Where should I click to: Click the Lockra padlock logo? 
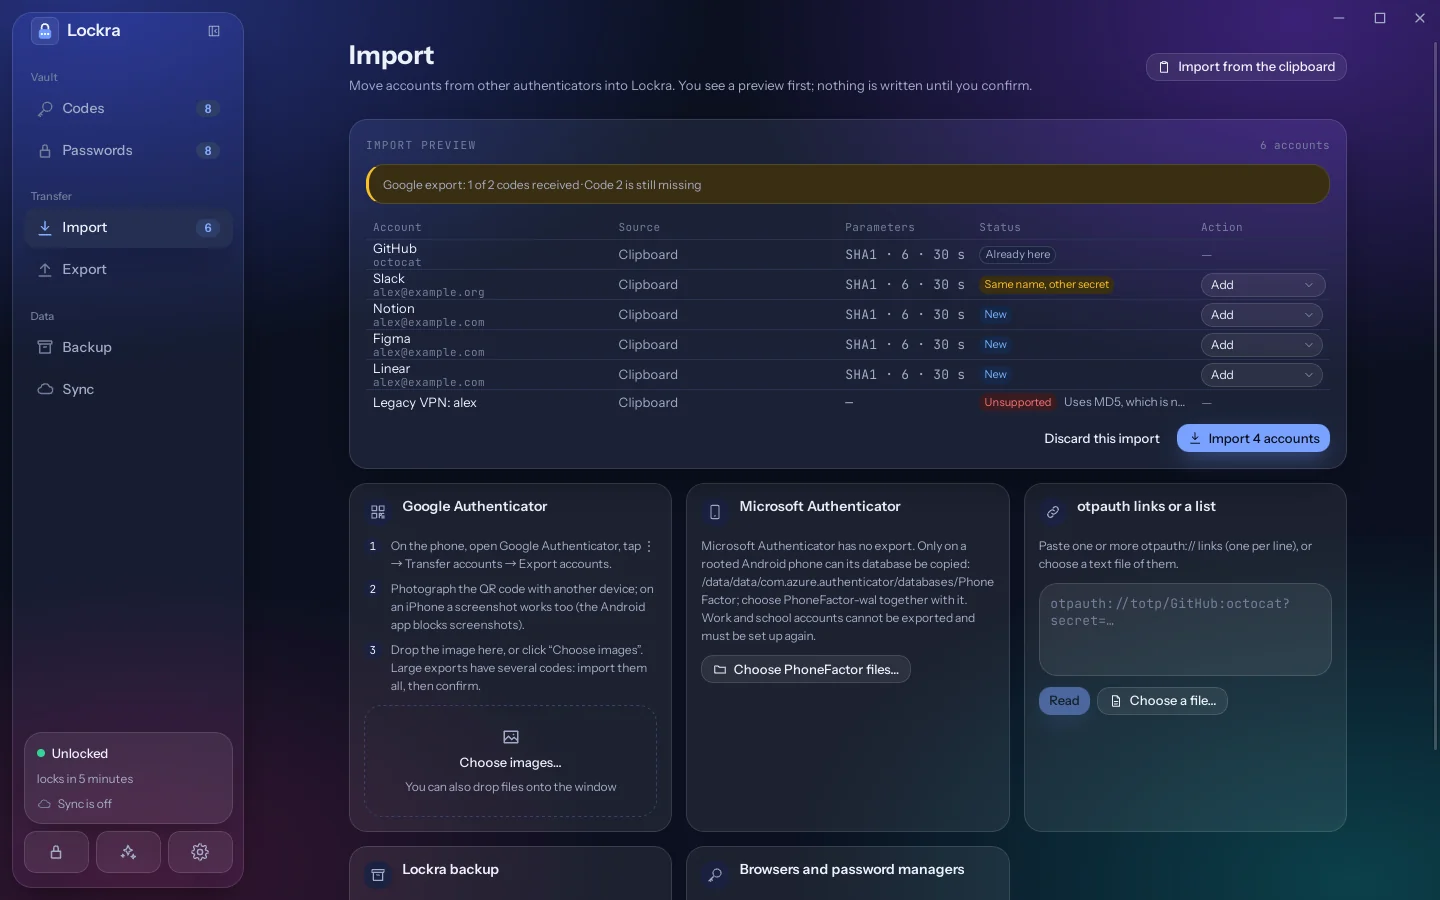[x=45, y=31]
